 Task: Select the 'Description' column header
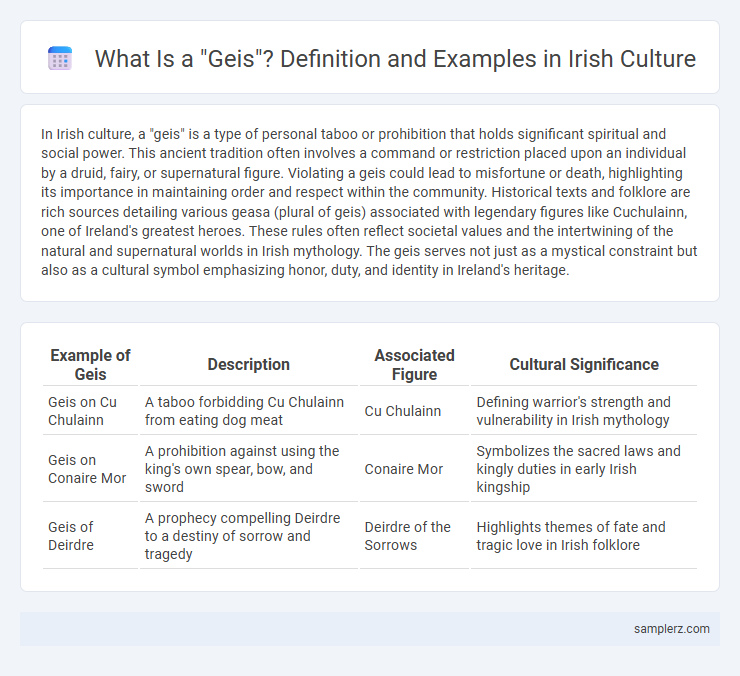pyautogui.click(x=248, y=364)
